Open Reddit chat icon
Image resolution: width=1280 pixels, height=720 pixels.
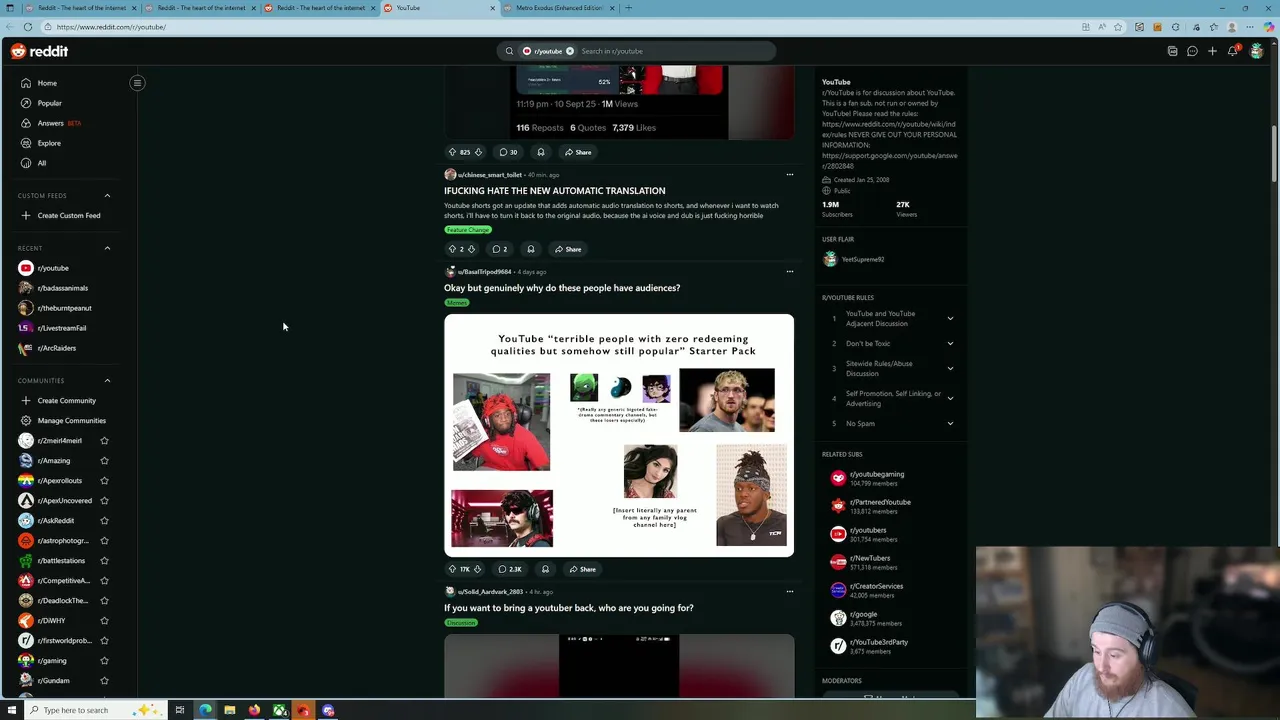[x=1192, y=51]
